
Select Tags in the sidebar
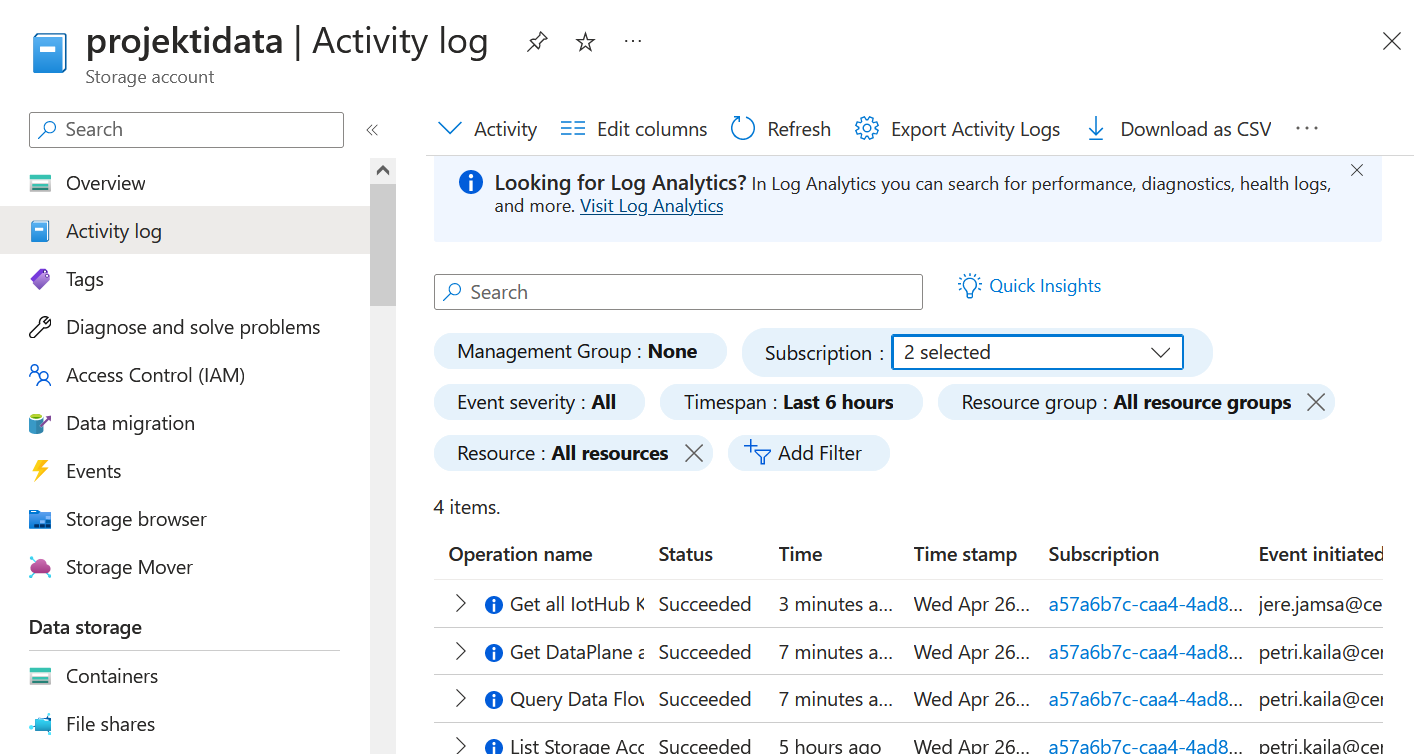[x=82, y=278]
